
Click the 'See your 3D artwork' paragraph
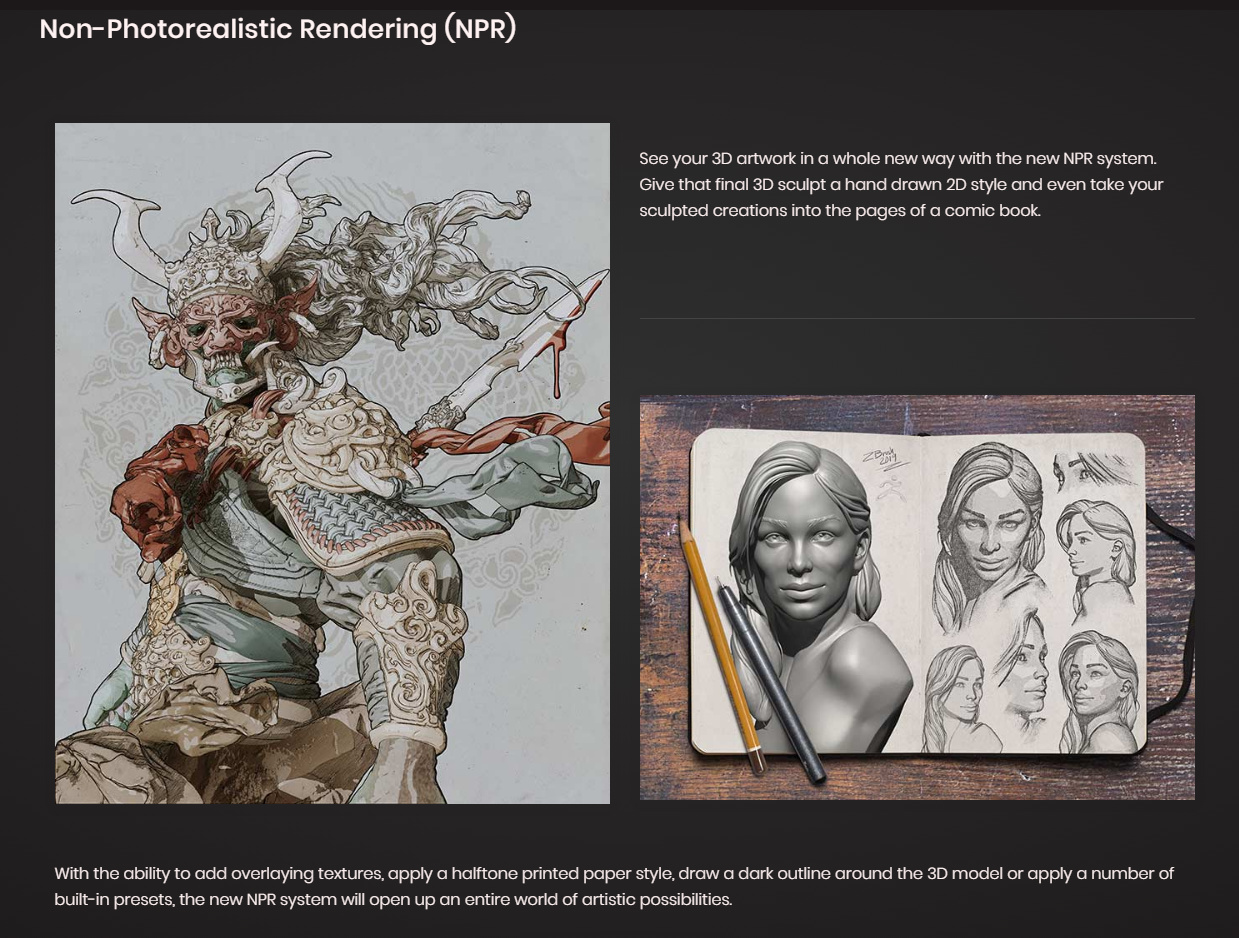900,185
